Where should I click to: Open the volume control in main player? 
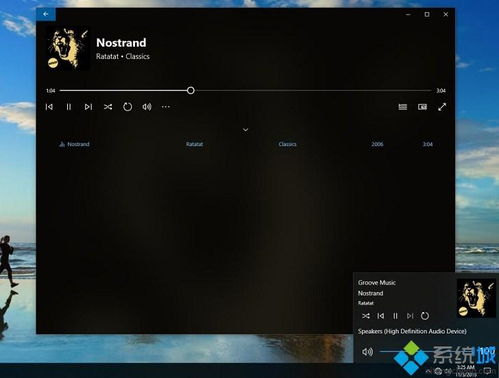click(x=147, y=107)
